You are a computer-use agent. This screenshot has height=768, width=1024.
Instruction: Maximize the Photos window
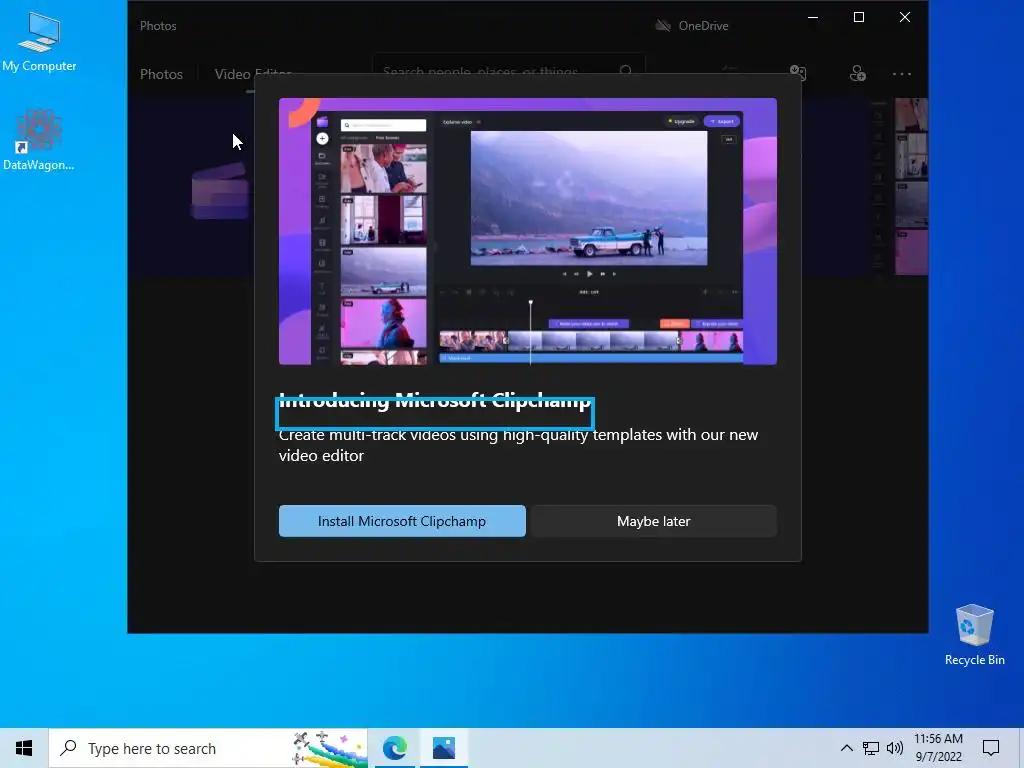[x=859, y=18]
